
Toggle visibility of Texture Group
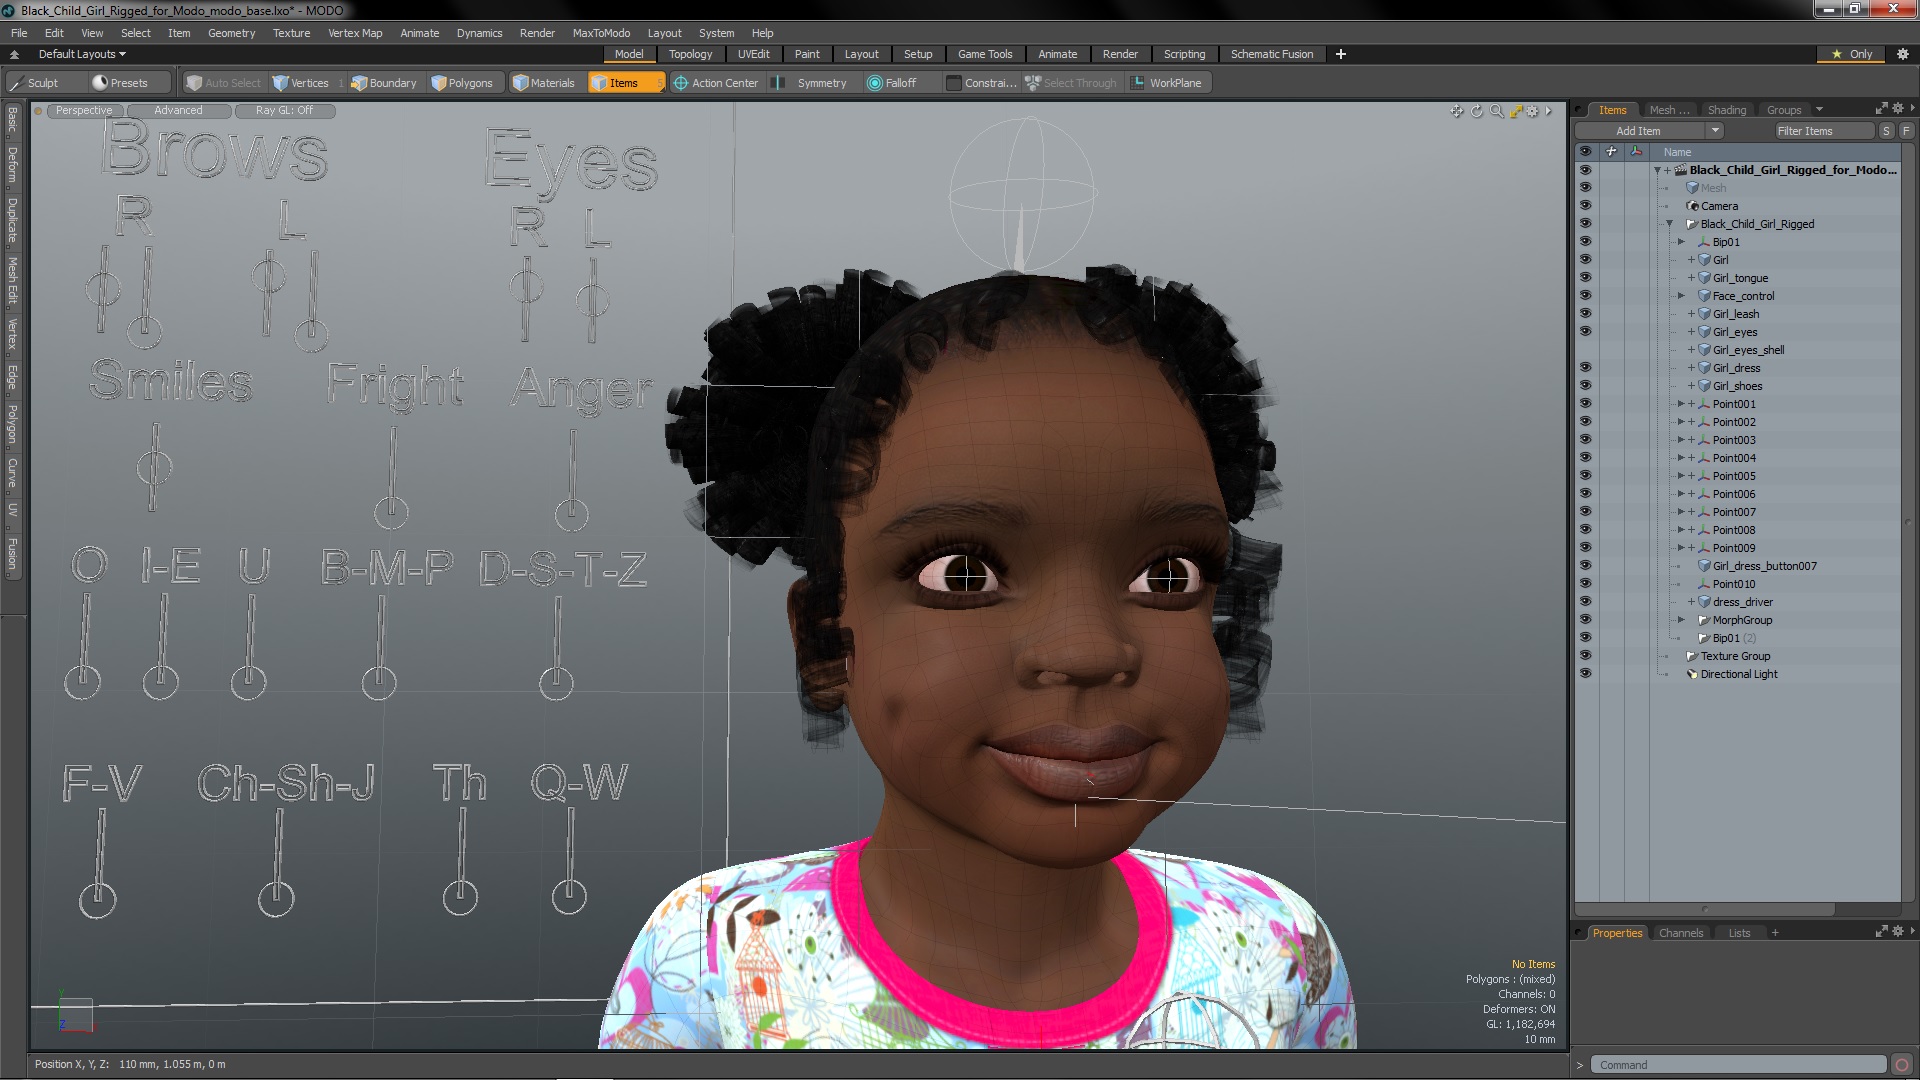(x=1585, y=656)
